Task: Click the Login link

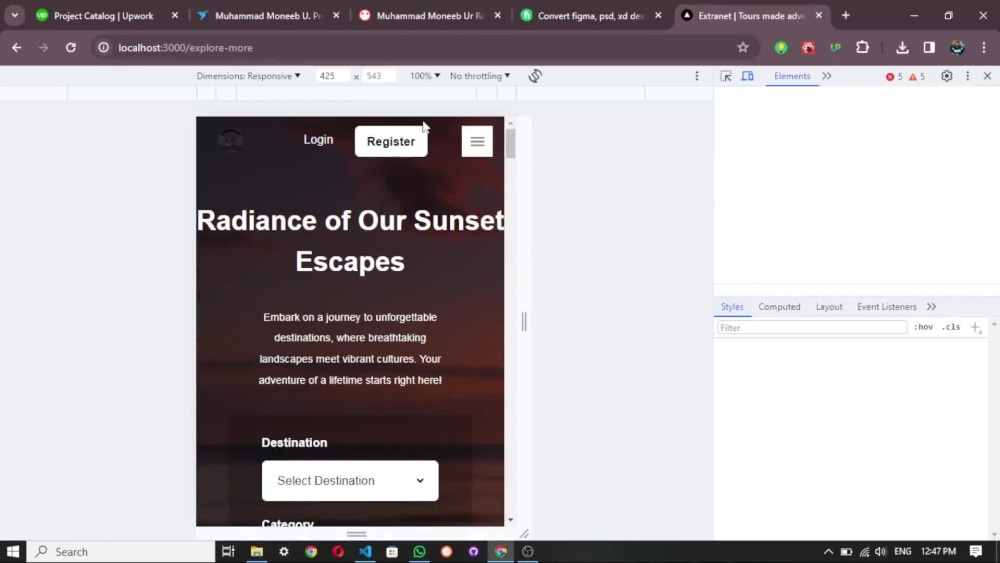Action: tap(318, 140)
